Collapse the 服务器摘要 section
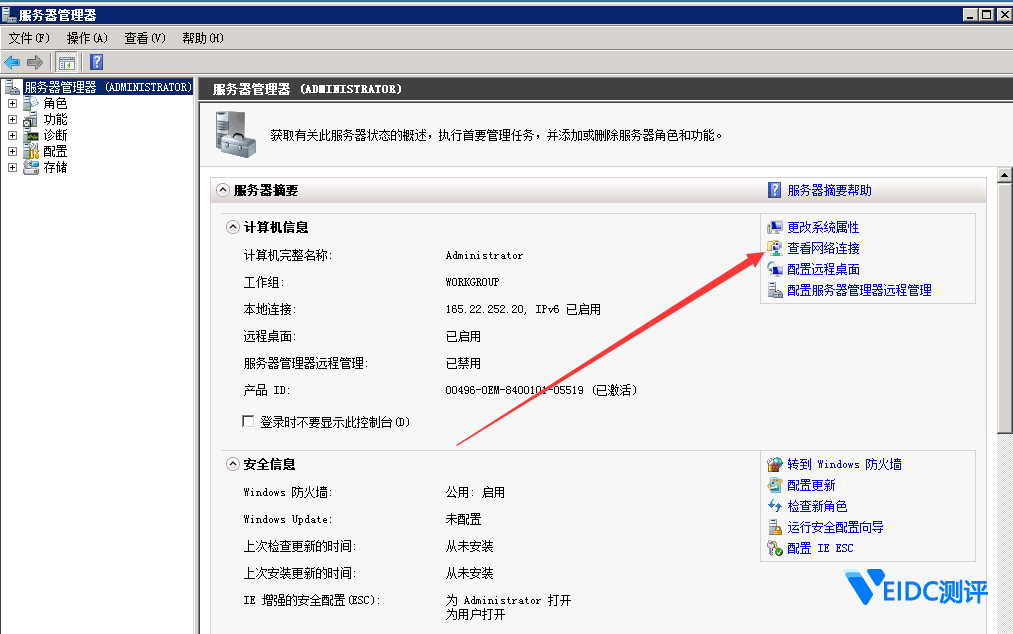This screenshot has width=1013, height=634. pyautogui.click(x=222, y=190)
